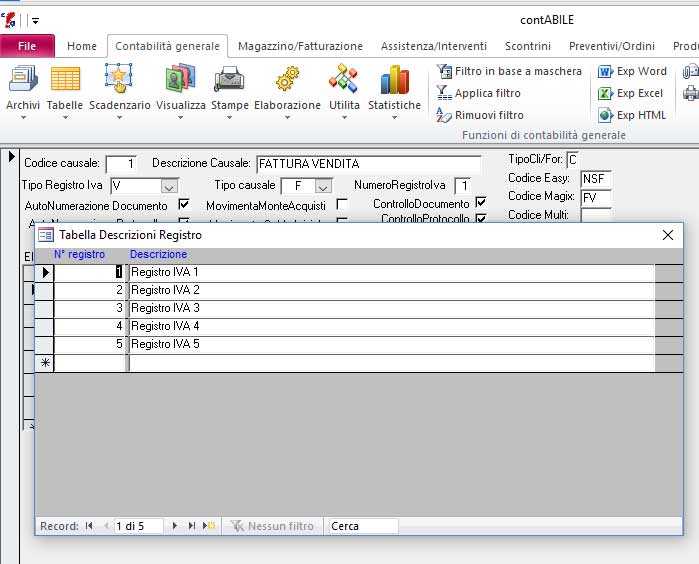Open the Elaborazione gears icon
699x564 pixels.
click(x=287, y=78)
